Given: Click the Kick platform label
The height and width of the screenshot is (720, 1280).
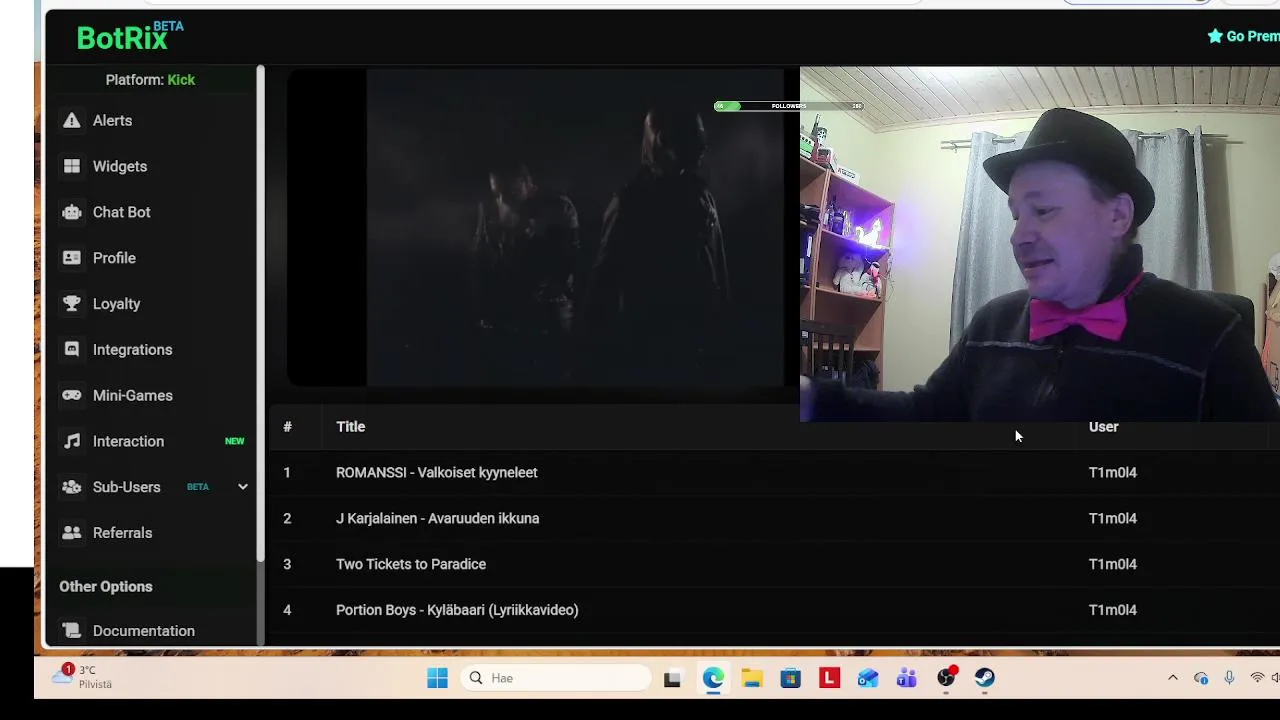Looking at the screenshot, I should point(181,80).
